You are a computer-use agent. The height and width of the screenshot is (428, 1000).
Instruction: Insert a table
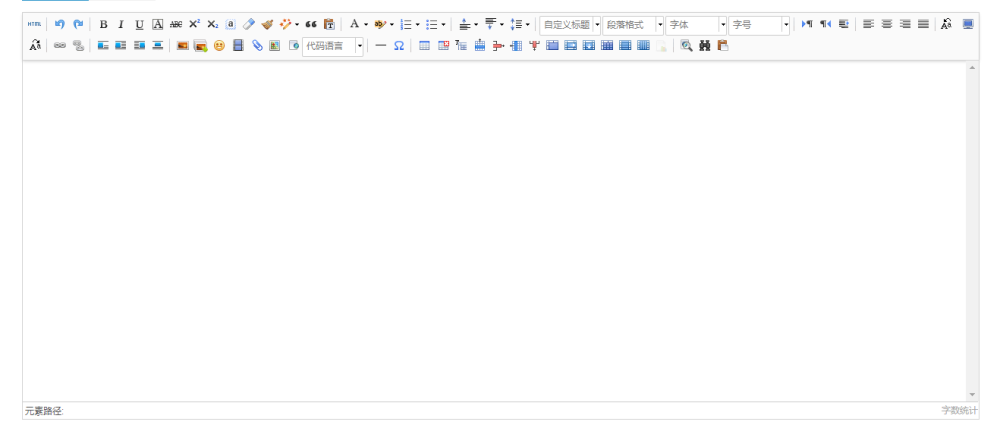tap(424, 46)
